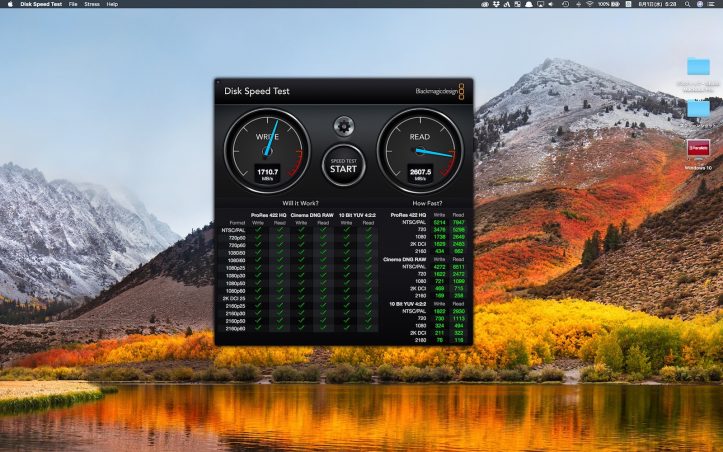The image size is (723, 452).
Task: Select the second desktop folder below the first
Action: click(698, 109)
